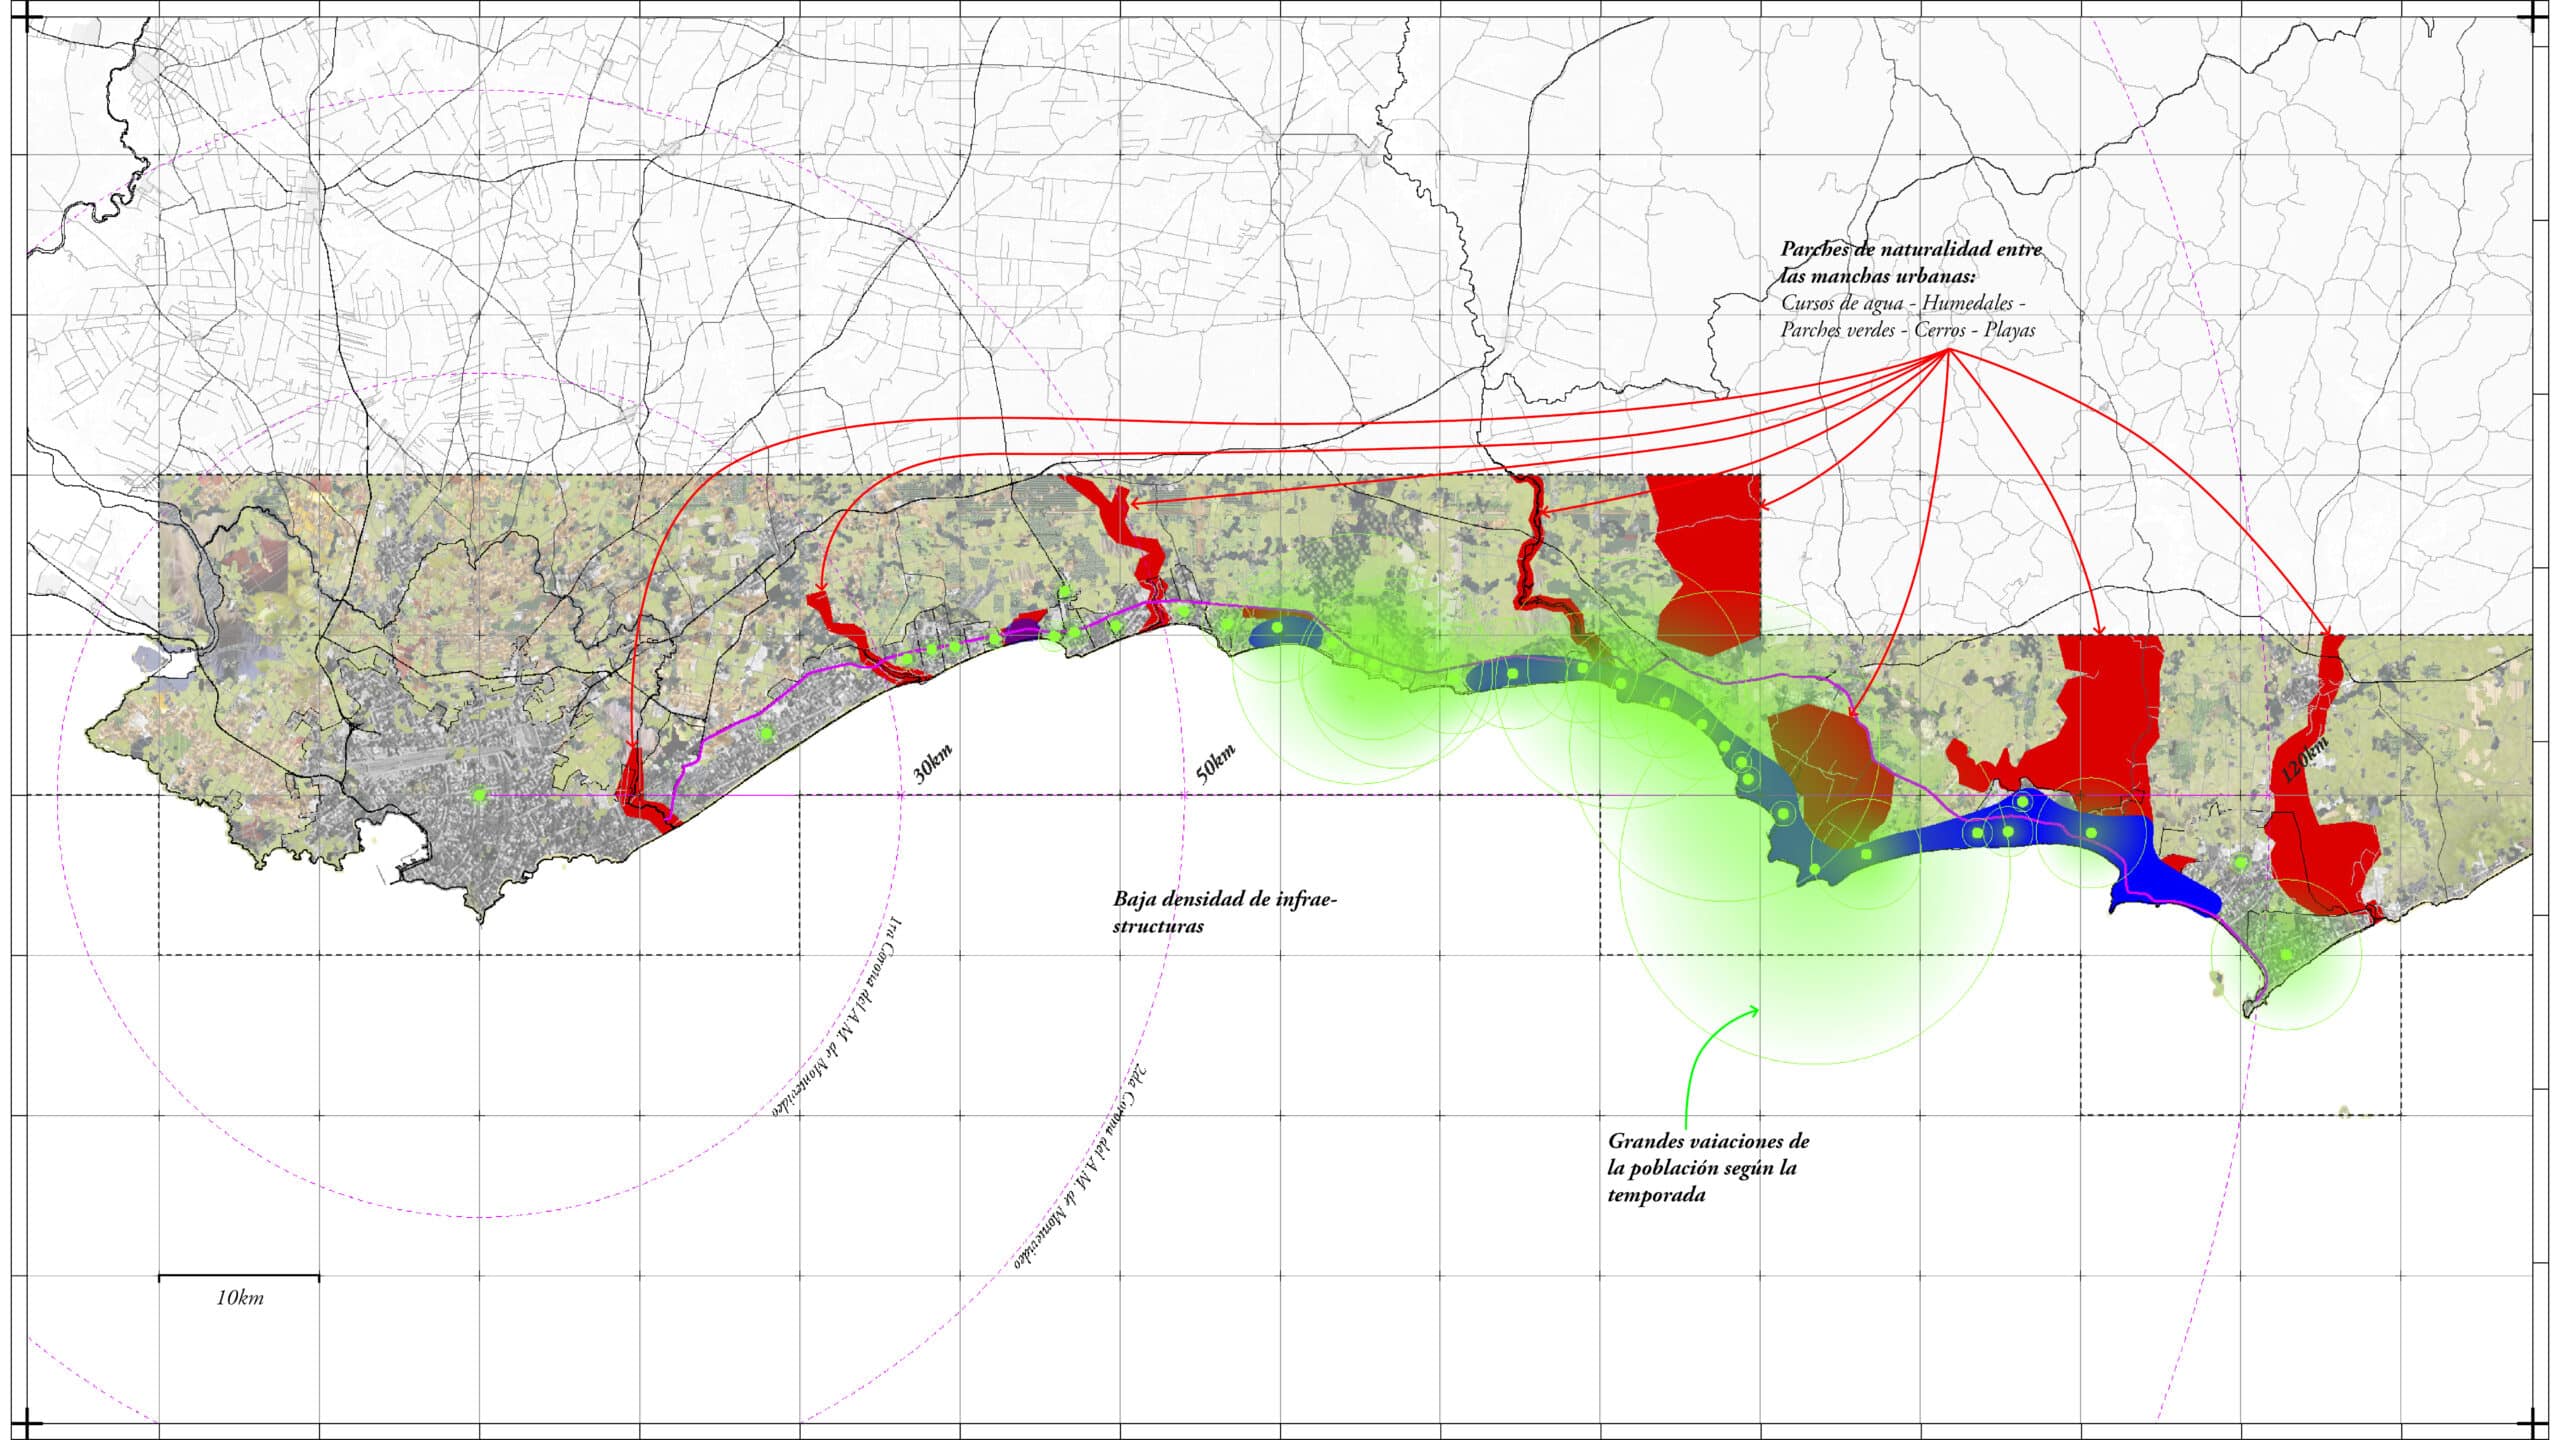Click 'Parches verdes - Cerros - Playas' line
Image resolution: width=2560 pixels, height=1440 pixels.
pyautogui.click(x=1907, y=329)
